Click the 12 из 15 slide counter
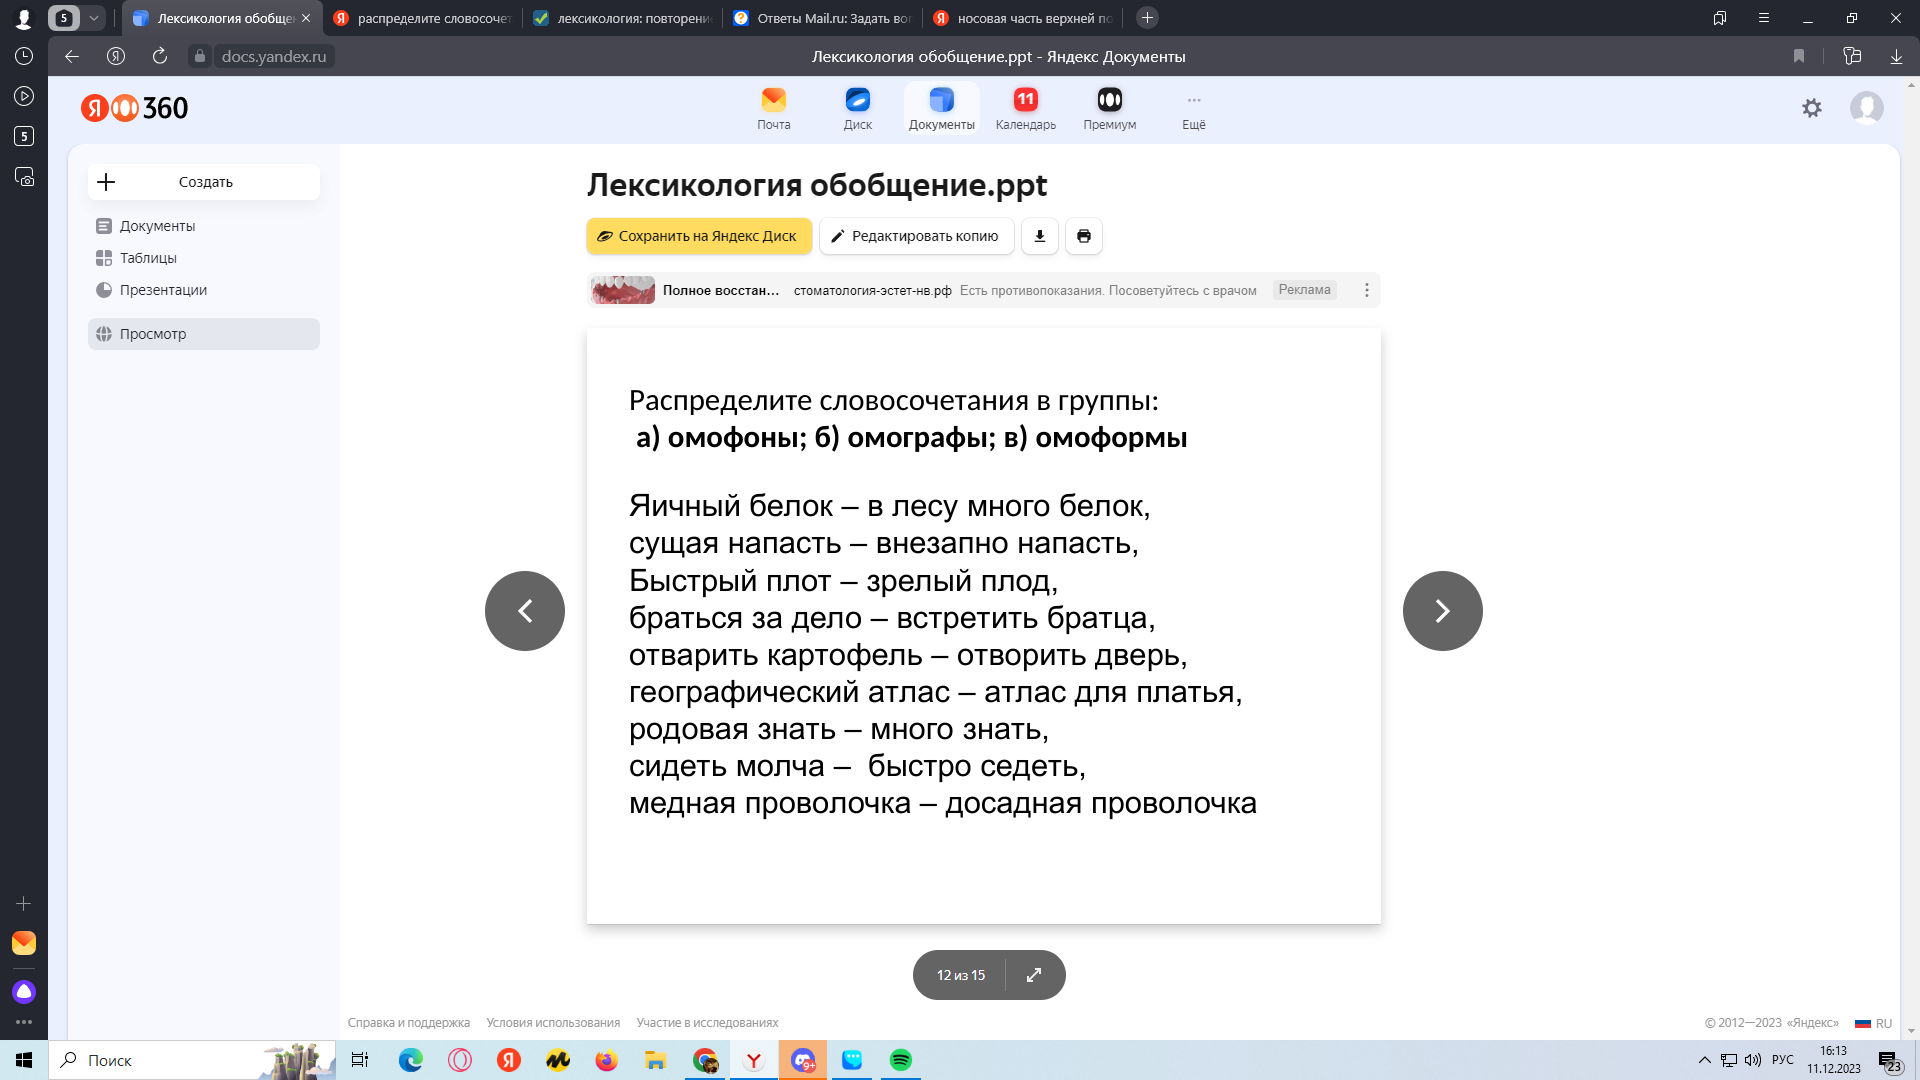1920x1080 pixels. [x=960, y=975]
